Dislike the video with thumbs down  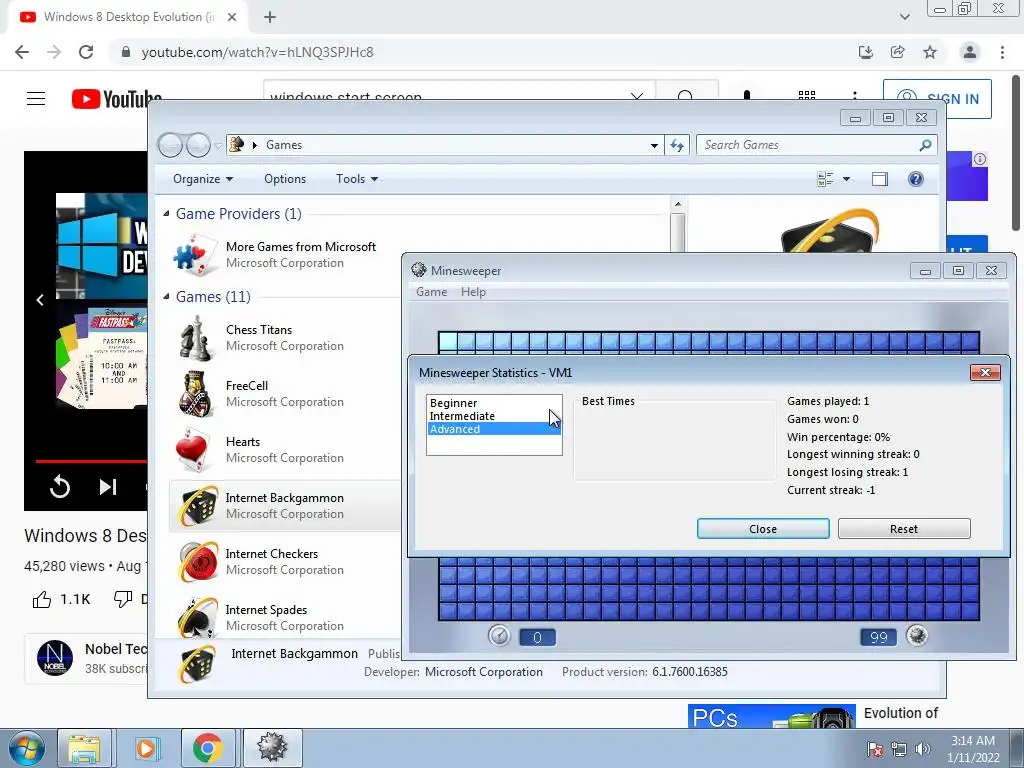123,598
